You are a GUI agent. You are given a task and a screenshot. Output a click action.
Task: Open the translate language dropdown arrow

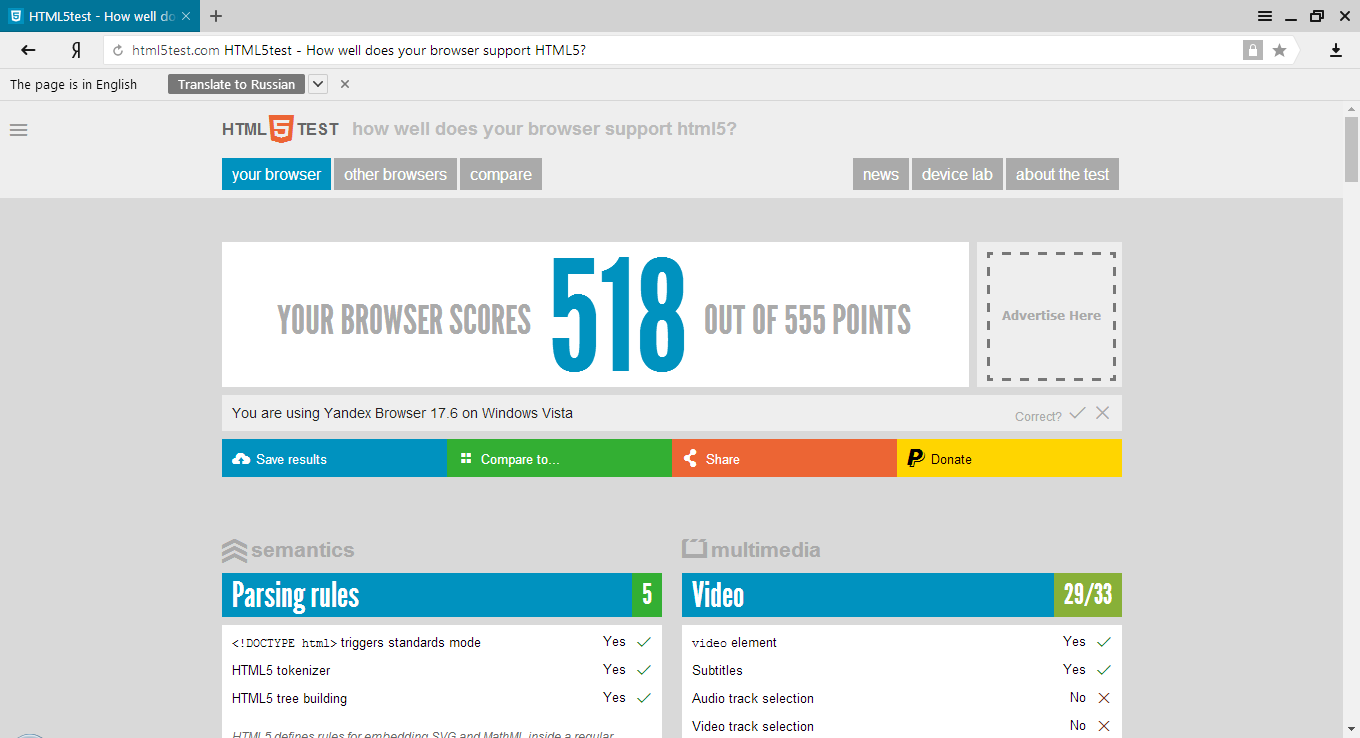coord(317,84)
